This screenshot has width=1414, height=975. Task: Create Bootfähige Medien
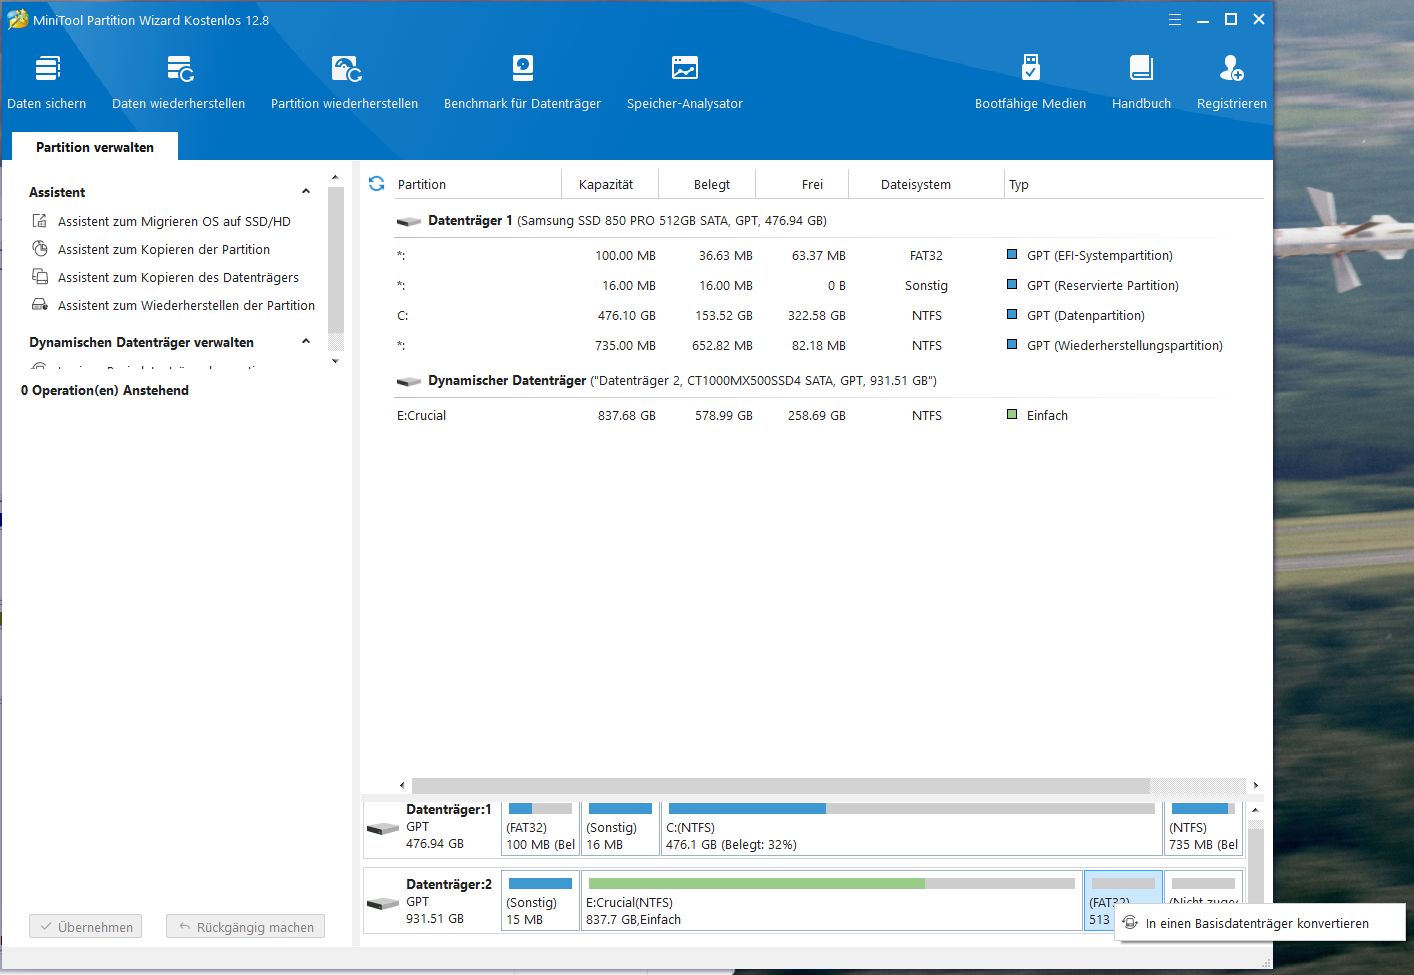[1031, 82]
